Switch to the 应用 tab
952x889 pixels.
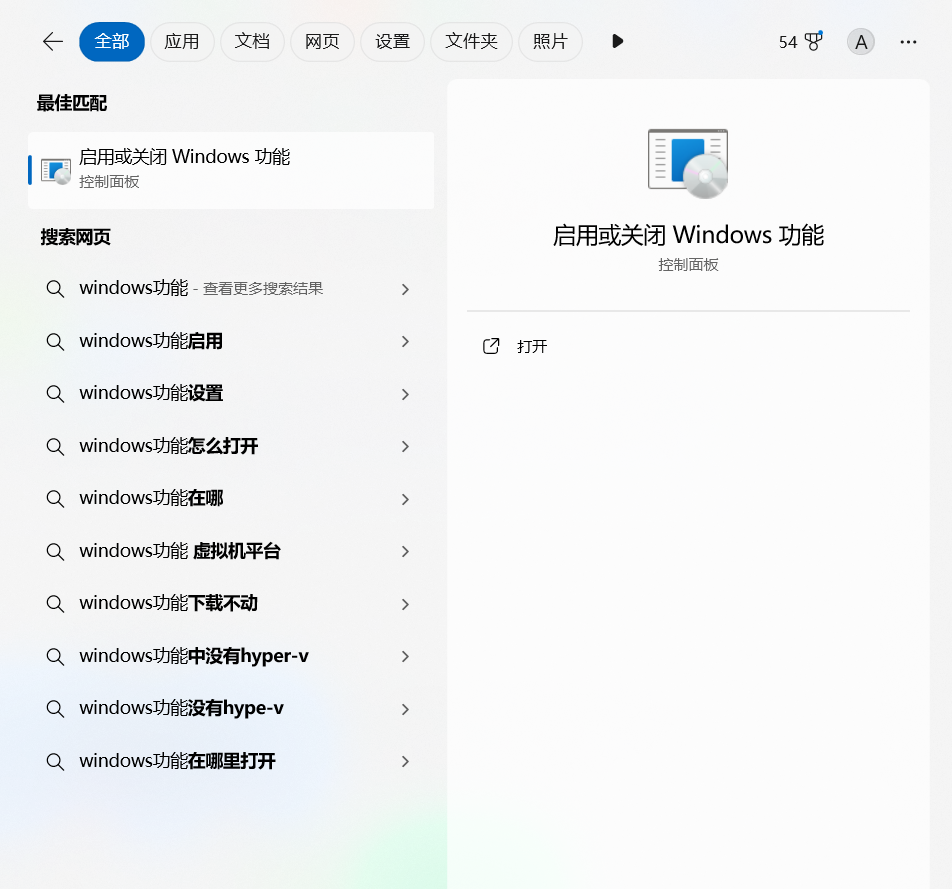(182, 41)
